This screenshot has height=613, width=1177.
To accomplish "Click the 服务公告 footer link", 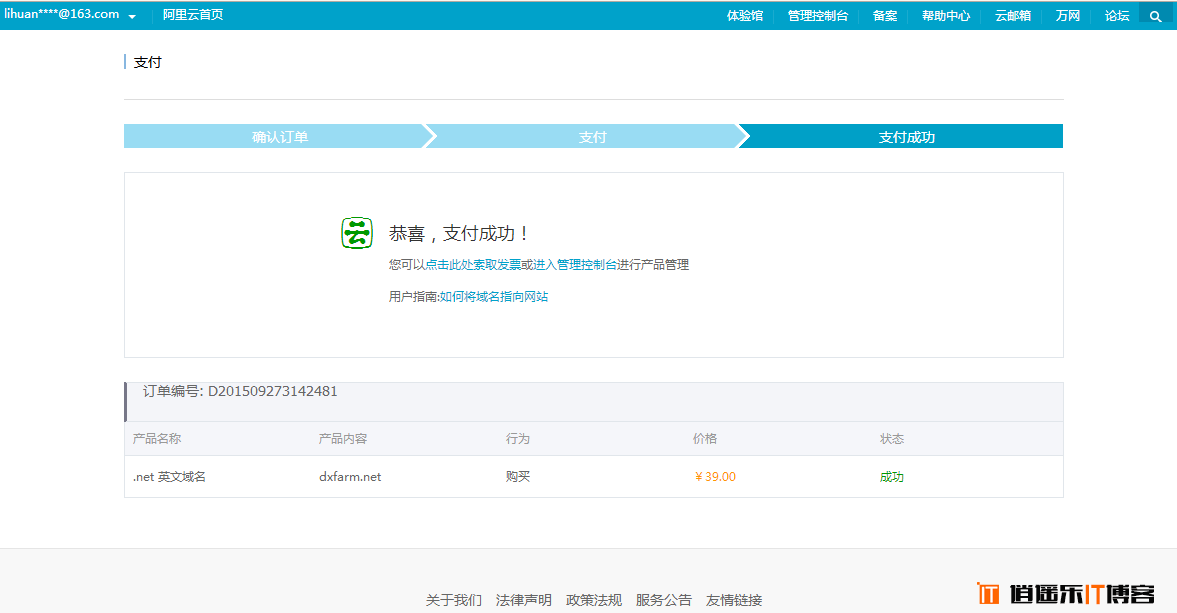I will 664,600.
